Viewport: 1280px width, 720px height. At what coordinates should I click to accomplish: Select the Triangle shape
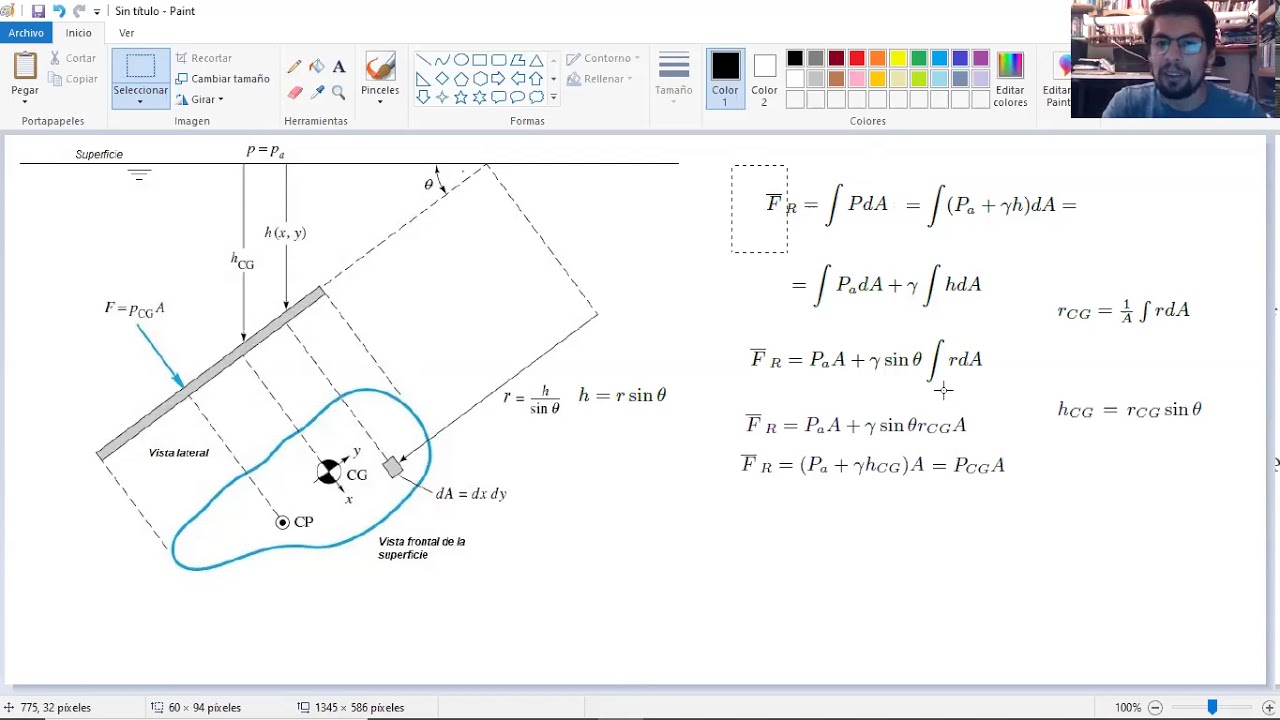536,60
